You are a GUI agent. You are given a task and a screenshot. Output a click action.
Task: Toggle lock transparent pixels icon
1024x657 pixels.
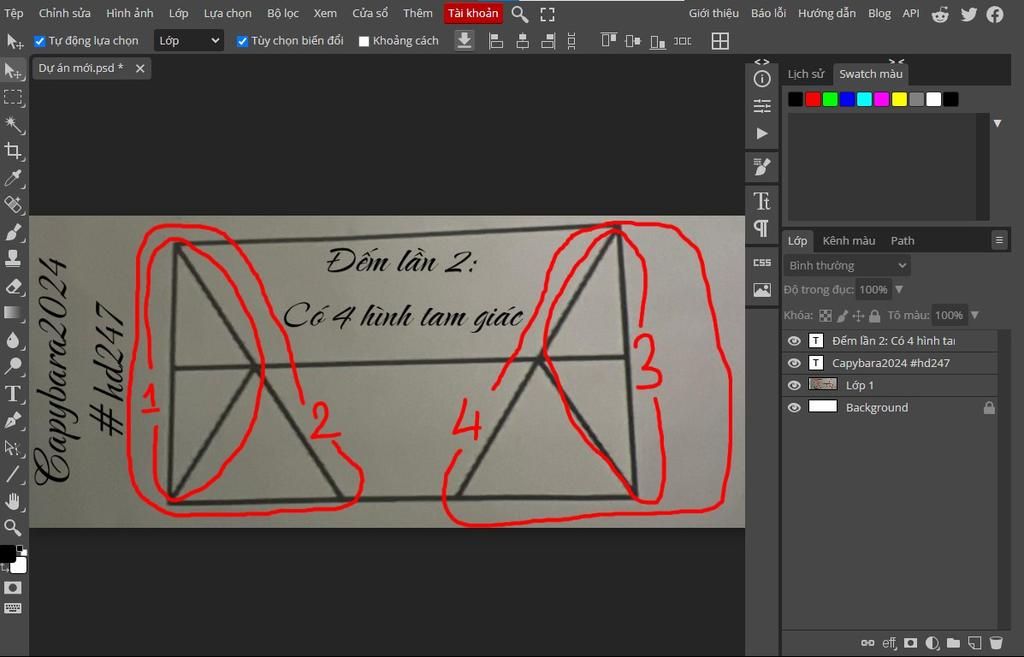tap(825, 315)
